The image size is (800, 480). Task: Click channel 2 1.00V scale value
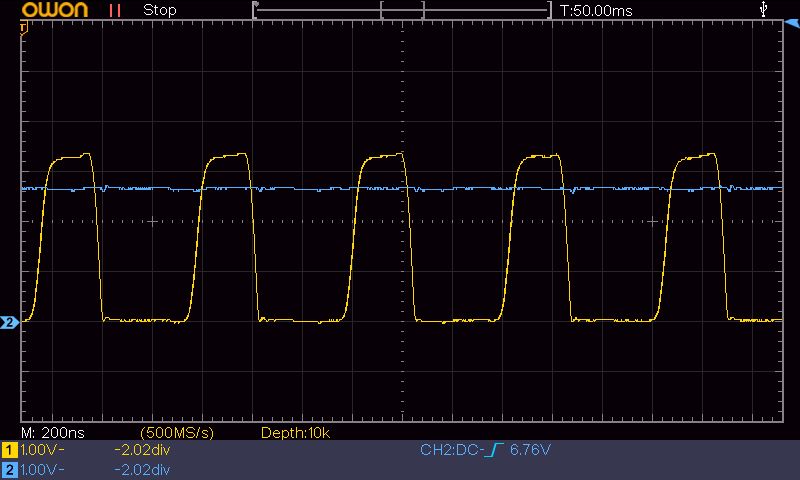[x=42, y=470]
